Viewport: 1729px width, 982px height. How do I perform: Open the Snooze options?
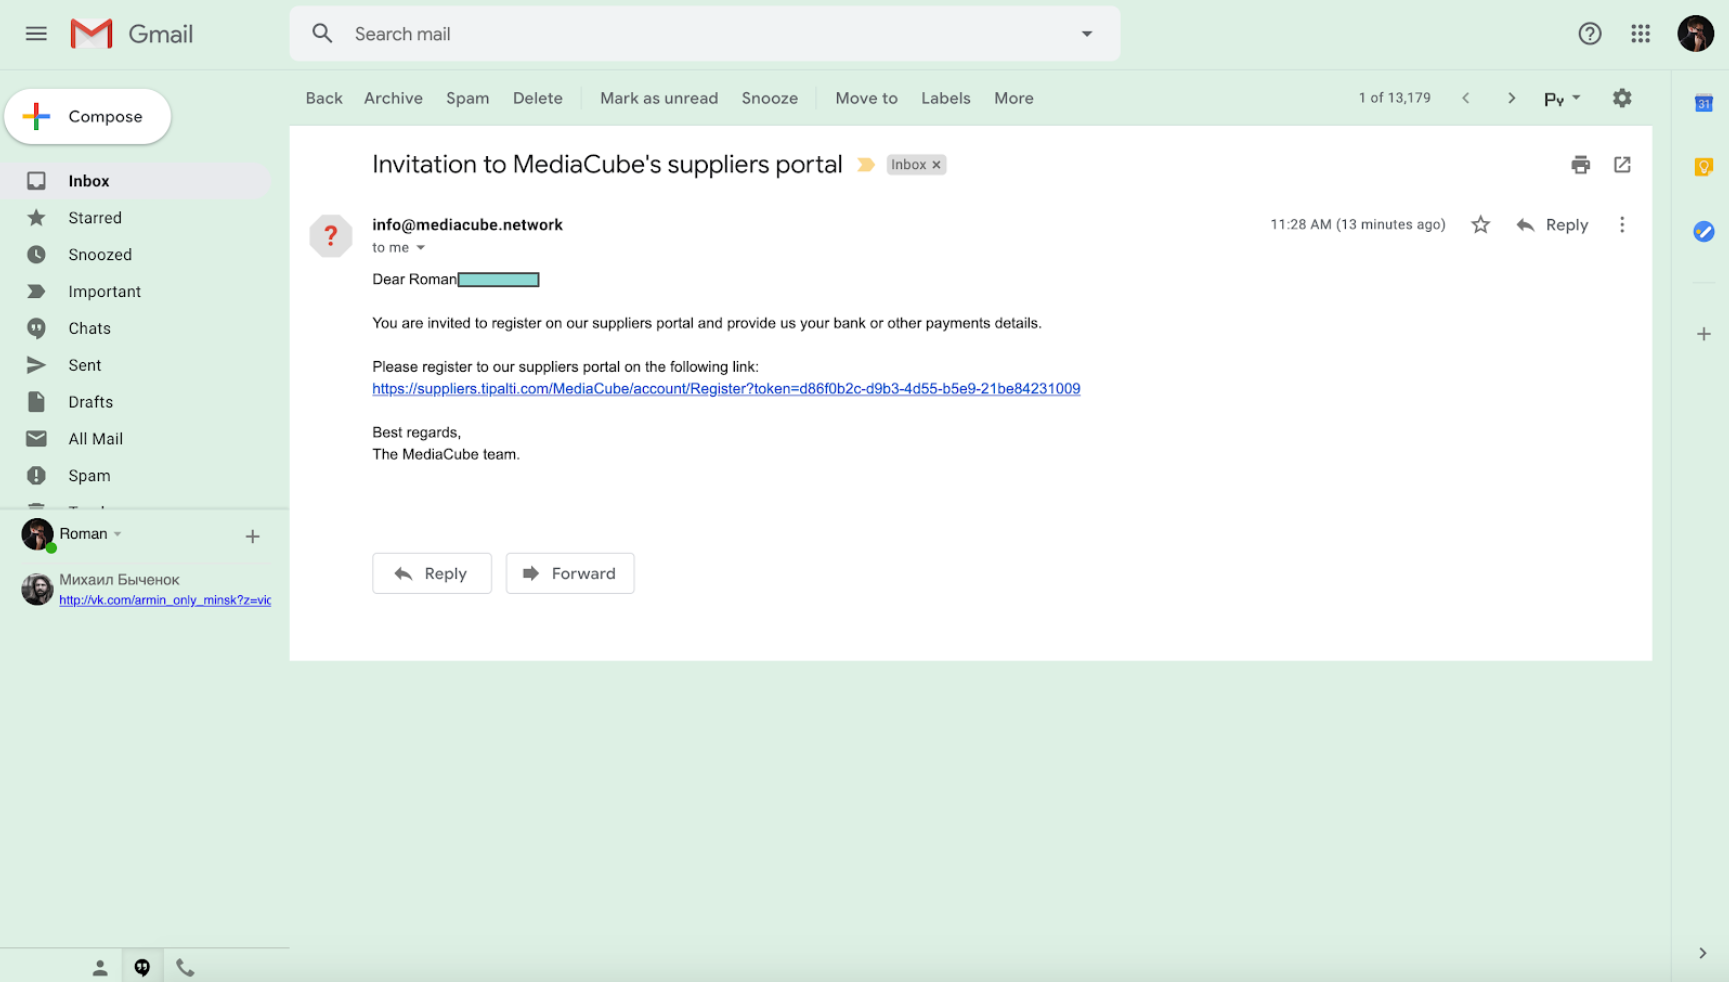coord(770,98)
